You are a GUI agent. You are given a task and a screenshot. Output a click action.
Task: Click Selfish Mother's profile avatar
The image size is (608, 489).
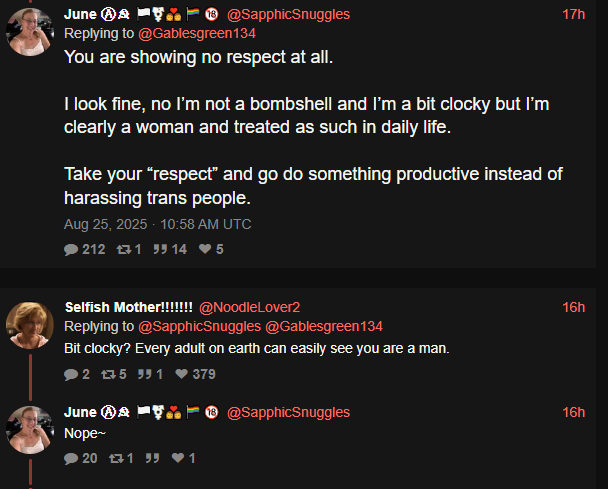pos(31,324)
